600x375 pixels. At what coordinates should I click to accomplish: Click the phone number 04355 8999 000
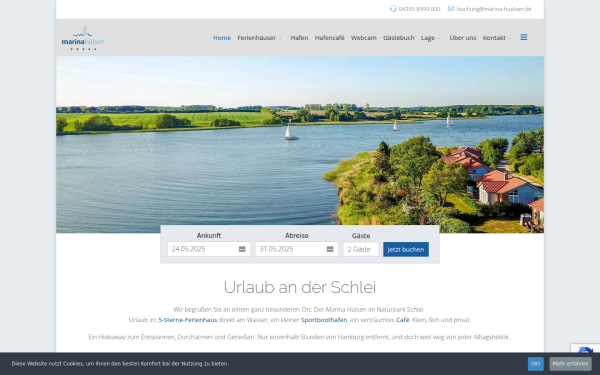coord(419,9)
